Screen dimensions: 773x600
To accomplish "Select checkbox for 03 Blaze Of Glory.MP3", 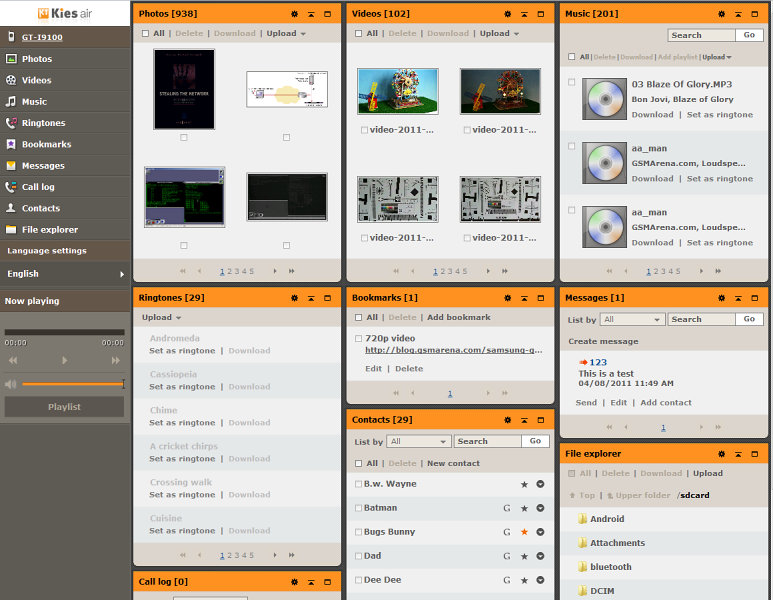I will pyautogui.click(x=572, y=83).
